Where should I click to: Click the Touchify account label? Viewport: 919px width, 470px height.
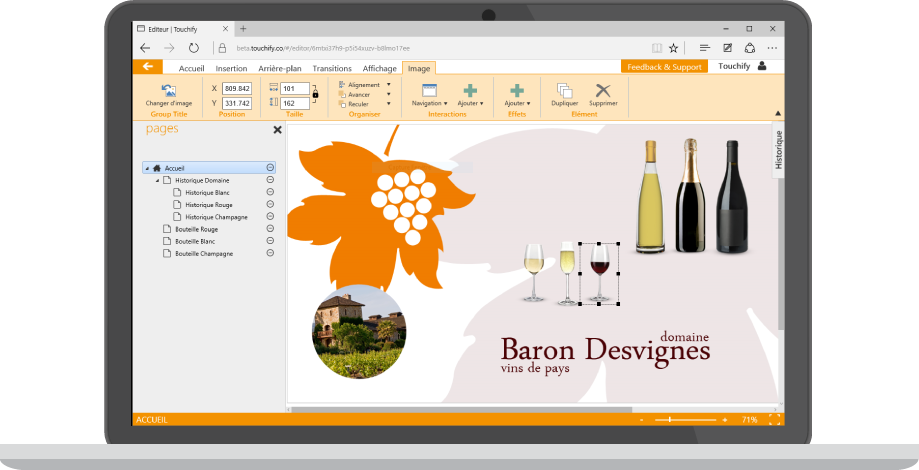[x=734, y=66]
